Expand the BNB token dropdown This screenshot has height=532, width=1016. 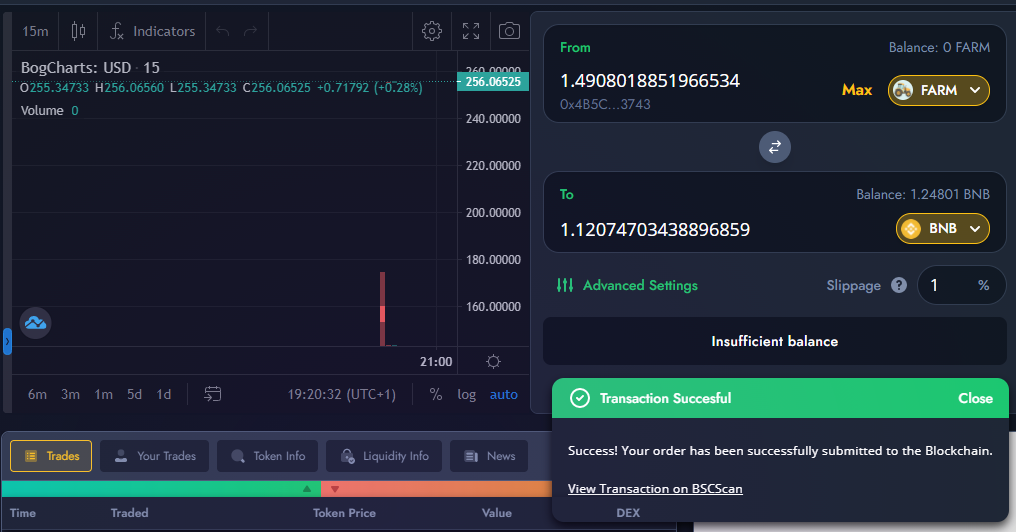[943, 229]
